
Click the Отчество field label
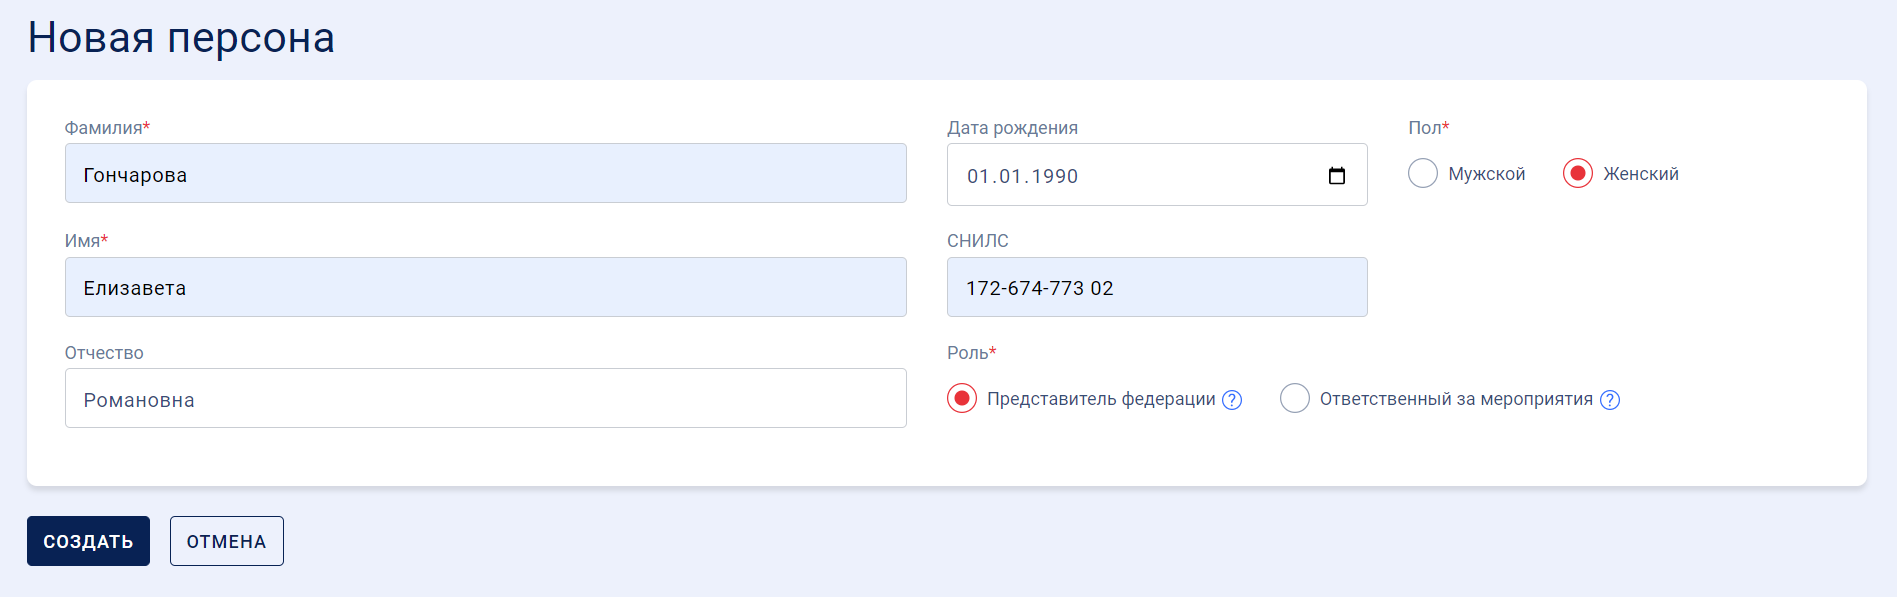(104, 353)
